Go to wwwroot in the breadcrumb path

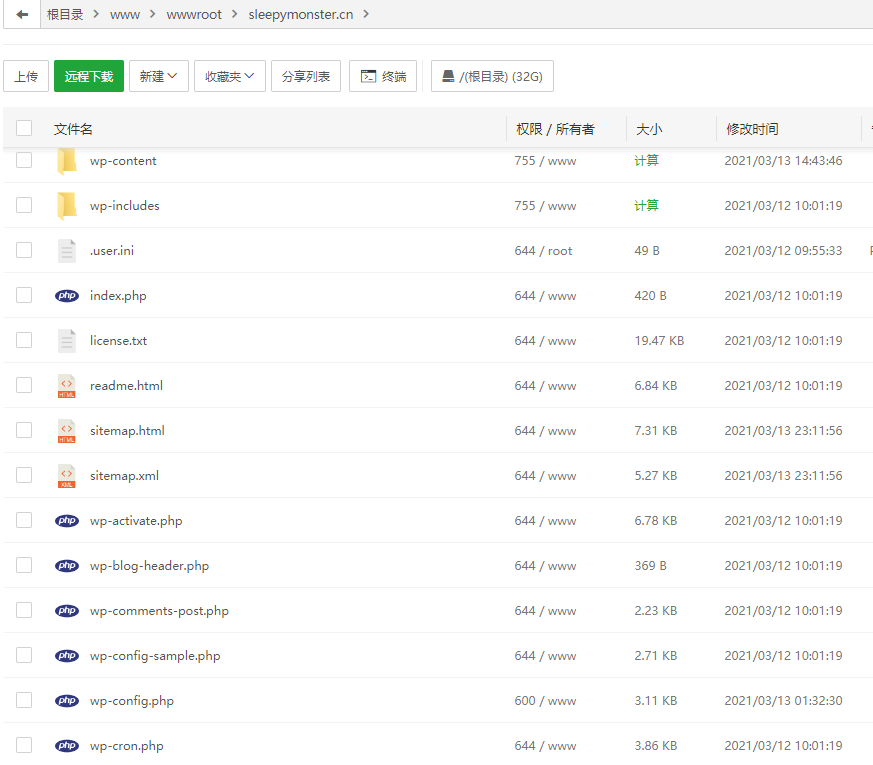(x=194, y=14)
